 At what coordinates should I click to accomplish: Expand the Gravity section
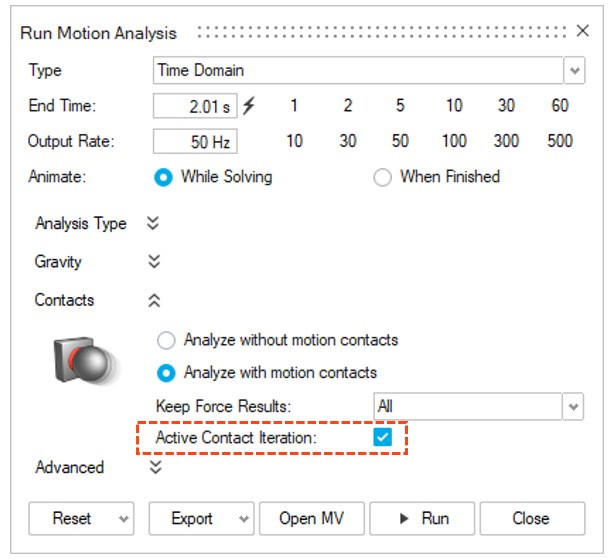[153, 262]
